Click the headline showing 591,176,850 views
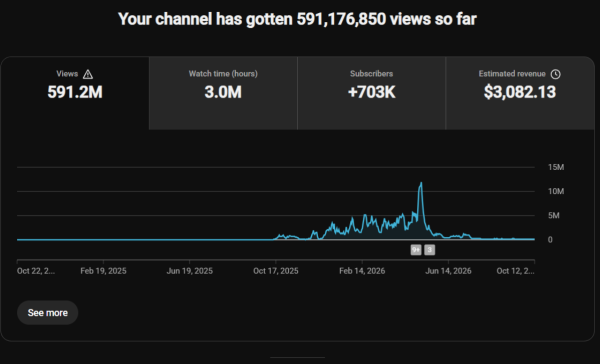 [297, 19]
